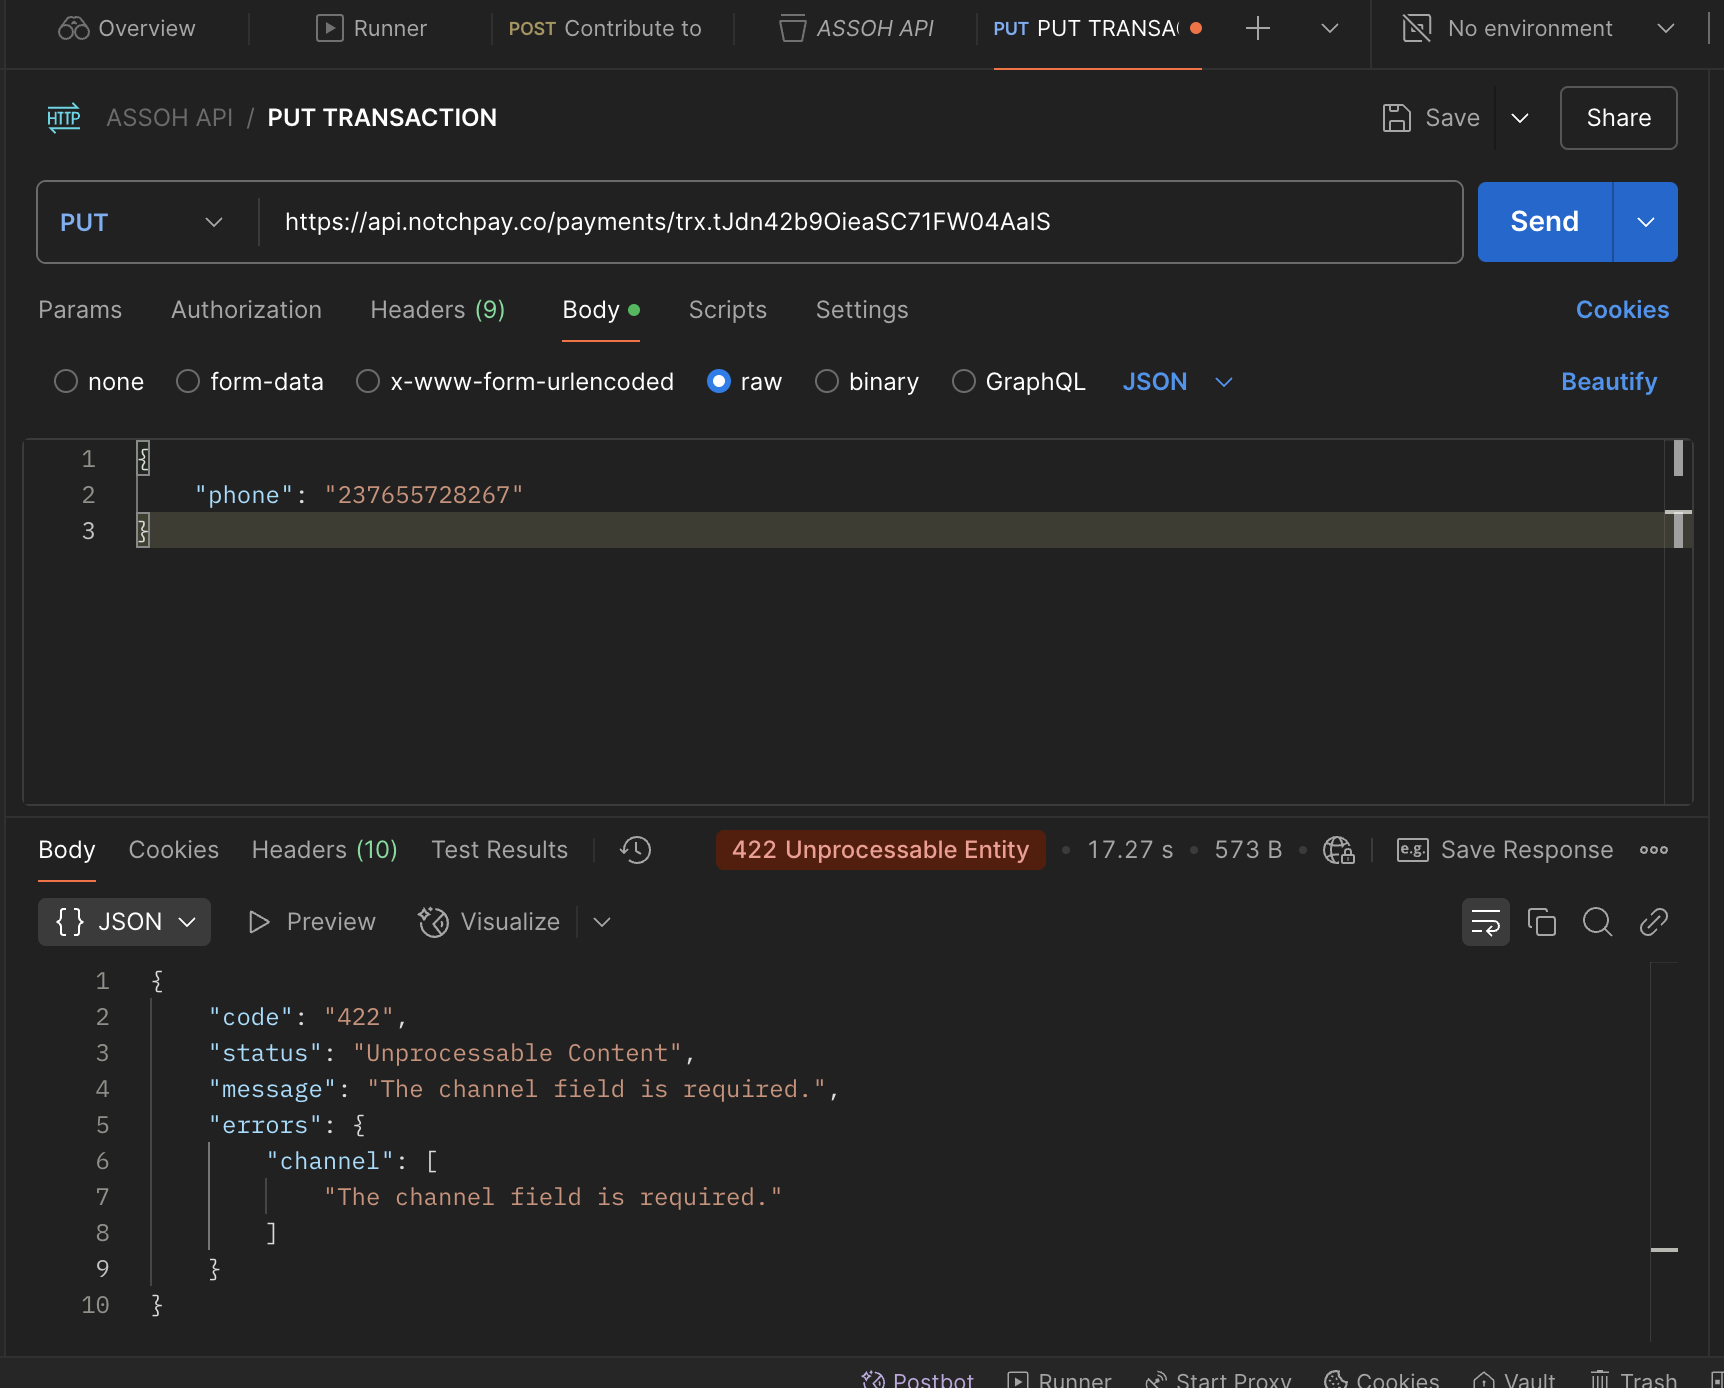Select raw body type
Viewport: 1724px width, 1388px height.
click(x=719, y=382)
